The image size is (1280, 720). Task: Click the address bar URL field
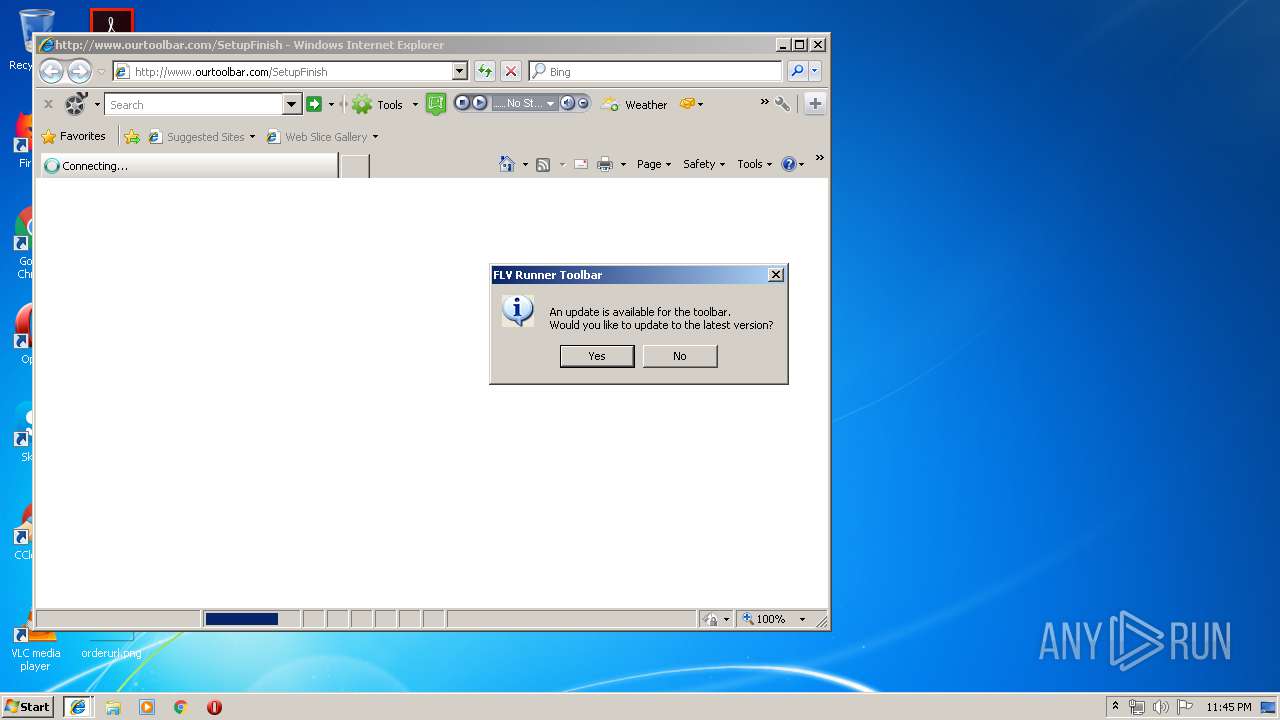[x=290, y=72]
